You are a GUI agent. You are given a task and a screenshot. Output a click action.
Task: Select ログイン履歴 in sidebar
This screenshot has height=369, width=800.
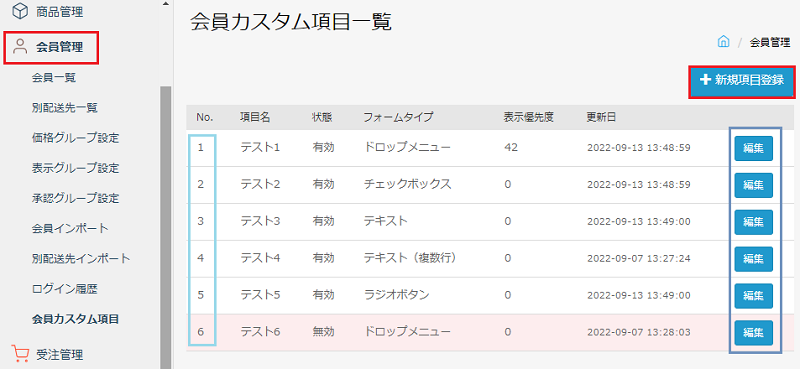pyautogui.click(x=64, y=289)
